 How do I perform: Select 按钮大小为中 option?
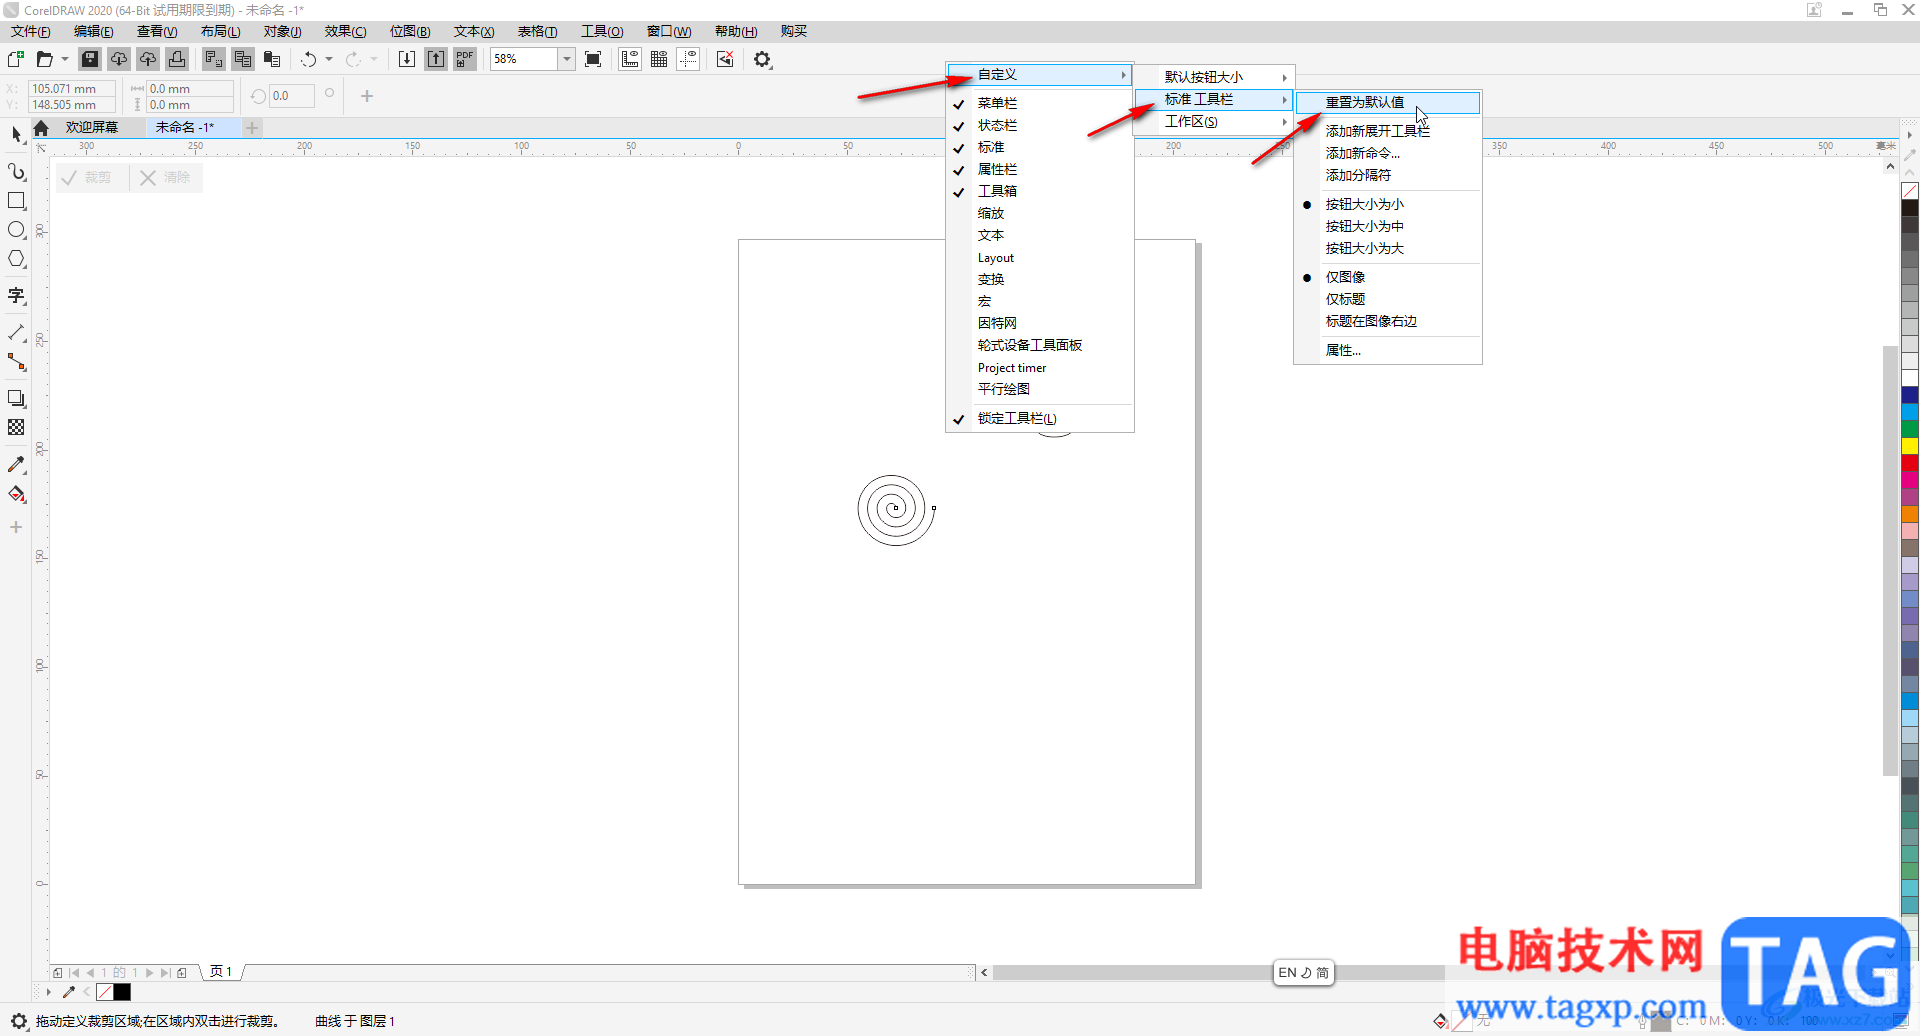coord(1388,226)
